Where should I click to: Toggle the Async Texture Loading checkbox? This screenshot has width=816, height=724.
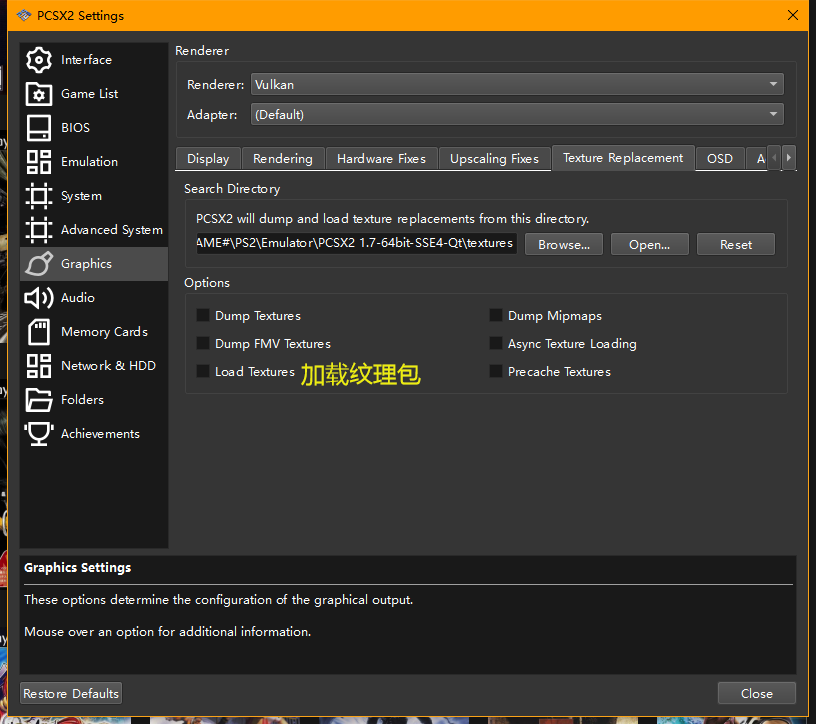496,344
